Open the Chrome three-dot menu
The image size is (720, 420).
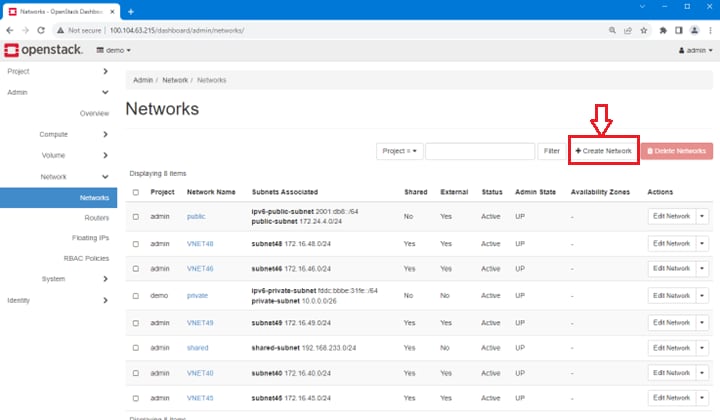[710, 30]
